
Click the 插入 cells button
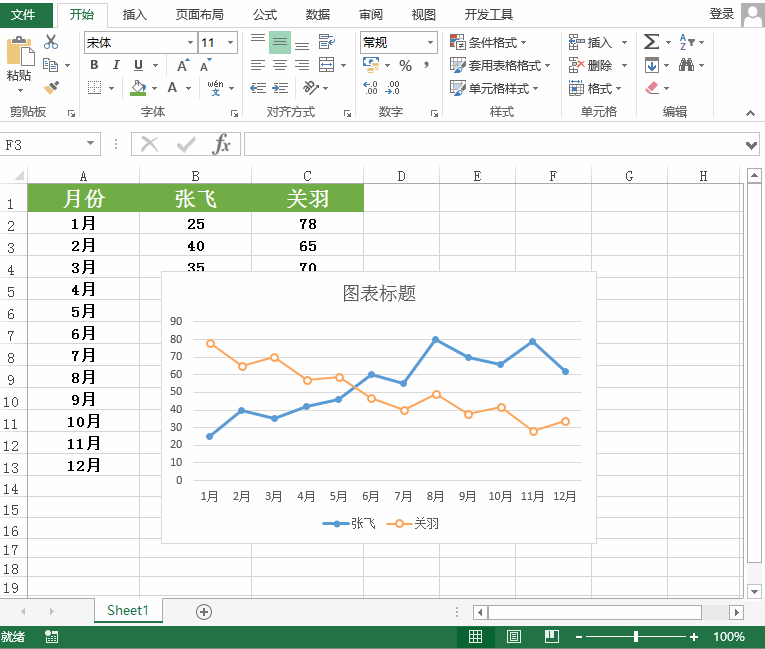[x=591, y=42]
